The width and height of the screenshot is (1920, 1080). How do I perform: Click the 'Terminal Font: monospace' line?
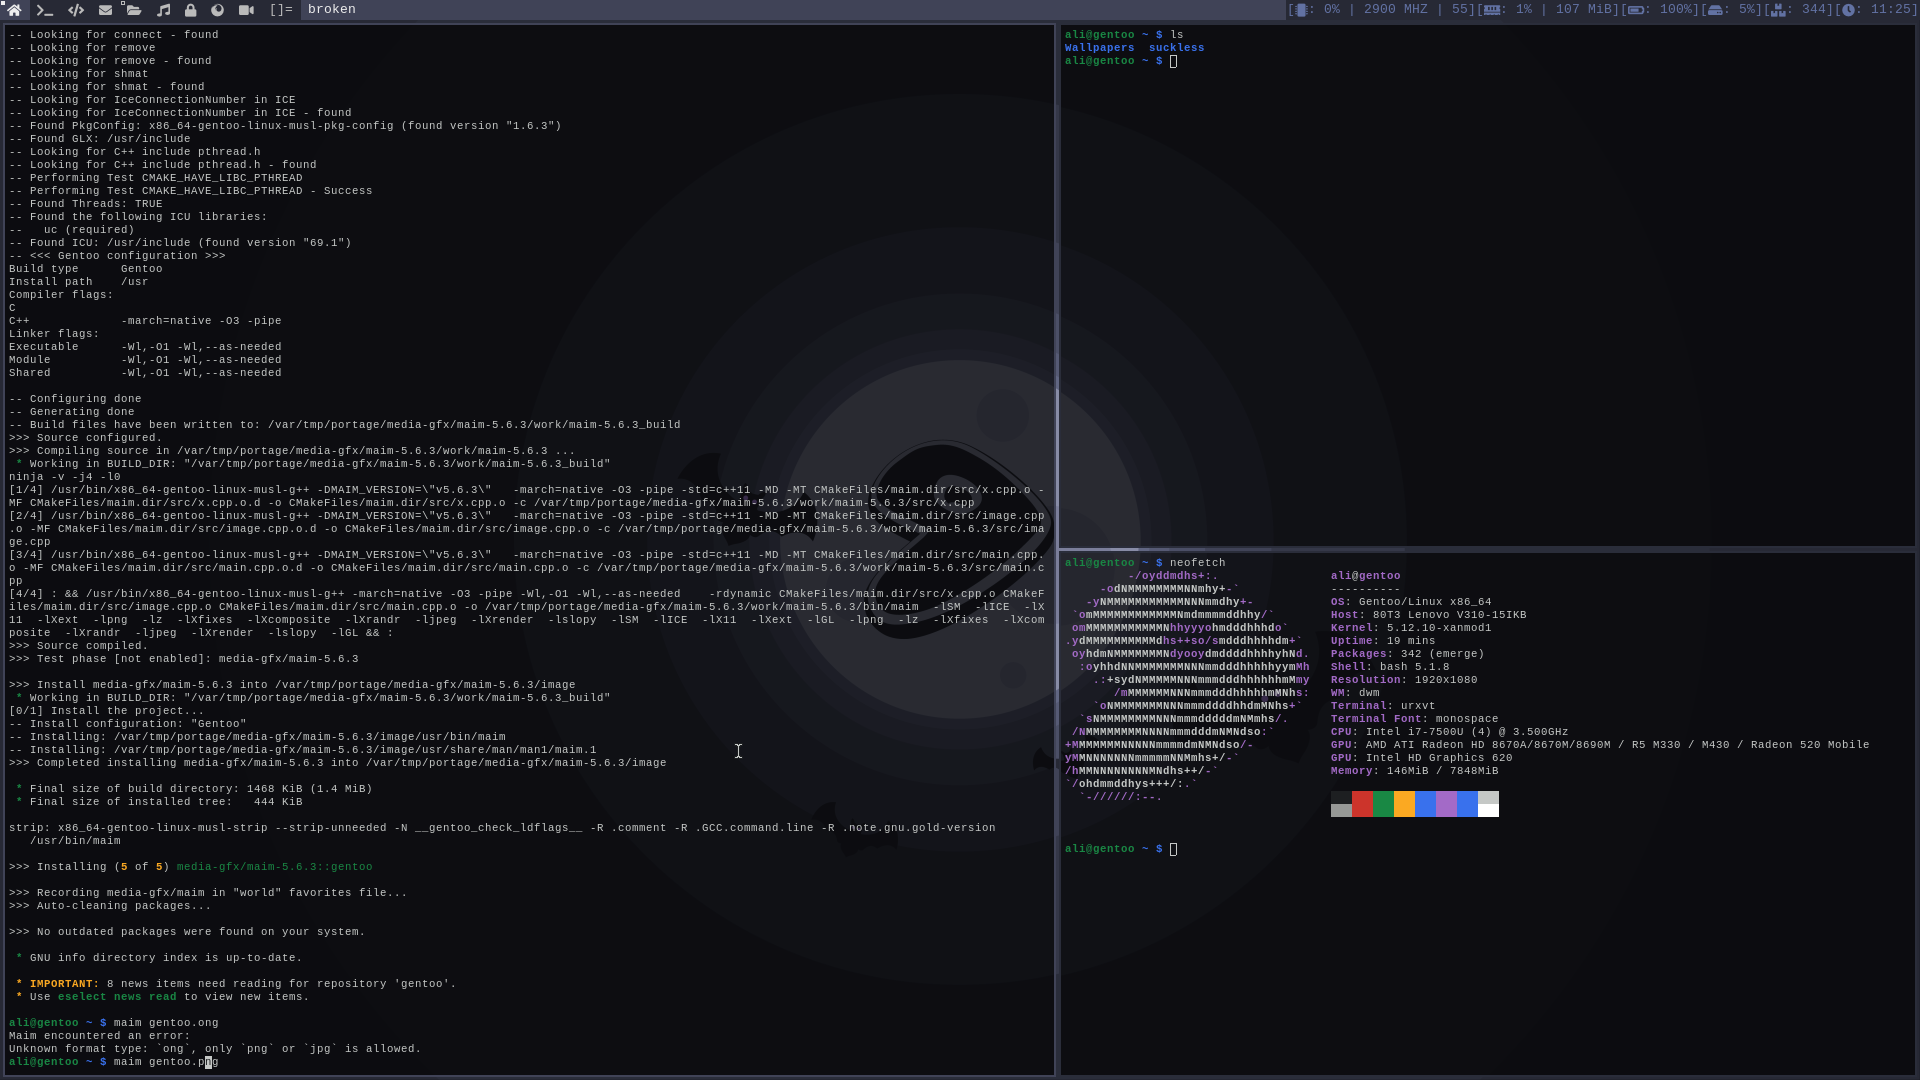click(1414, 719)
